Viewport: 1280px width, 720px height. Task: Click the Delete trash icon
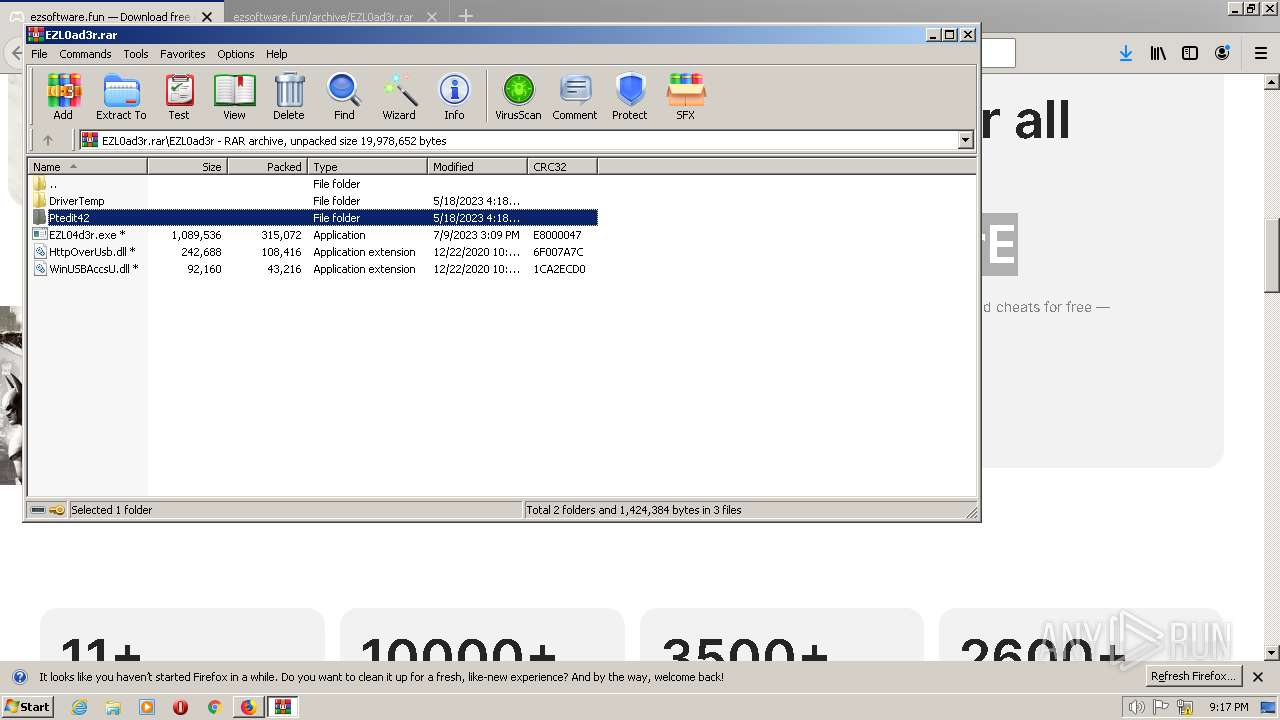coord(289,97)
